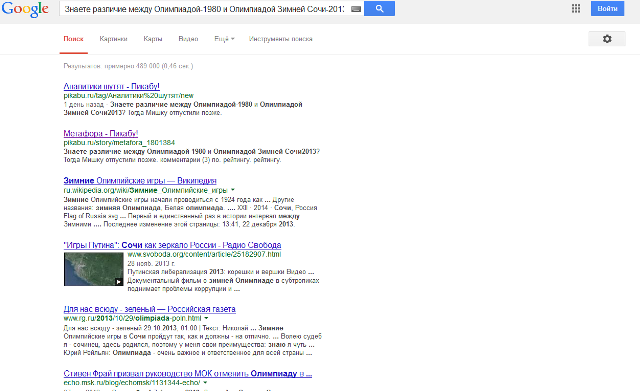The width and height of the screenshot is (640, 391).
Task: Open the 'Аналитики шутят - Пикабу' result
Action: tap(111, 86)
